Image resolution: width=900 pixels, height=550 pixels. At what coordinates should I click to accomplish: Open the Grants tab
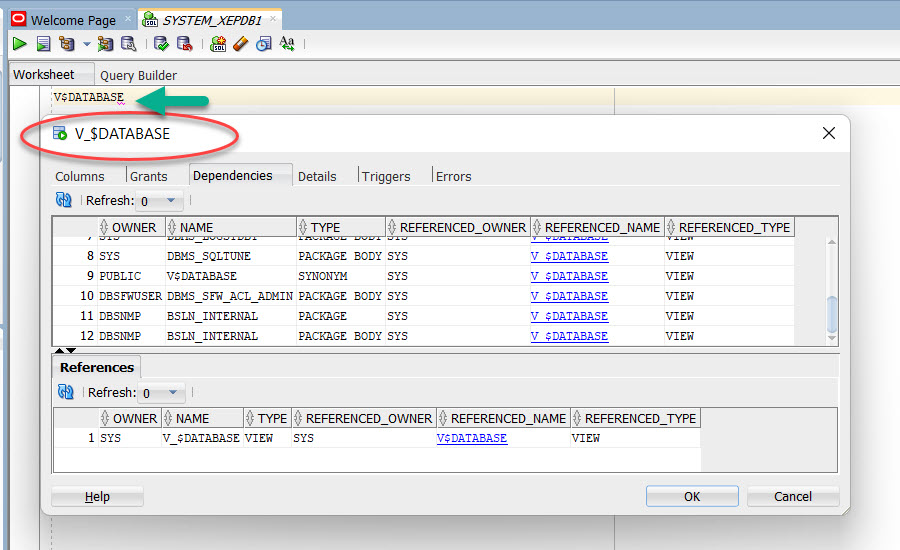point(149,176)
